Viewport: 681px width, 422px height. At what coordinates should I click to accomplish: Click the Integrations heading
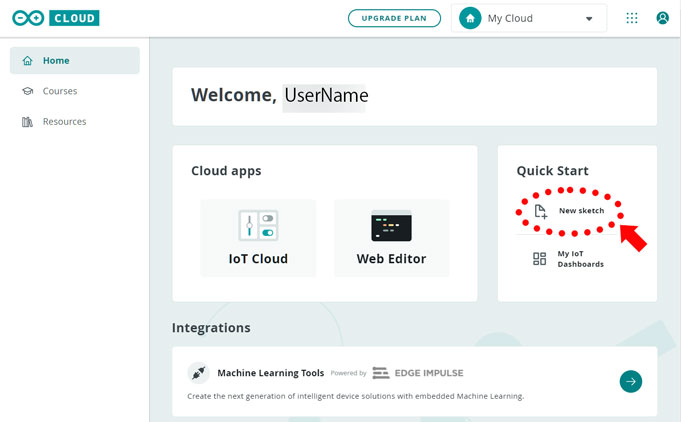(x=211, y=327)
